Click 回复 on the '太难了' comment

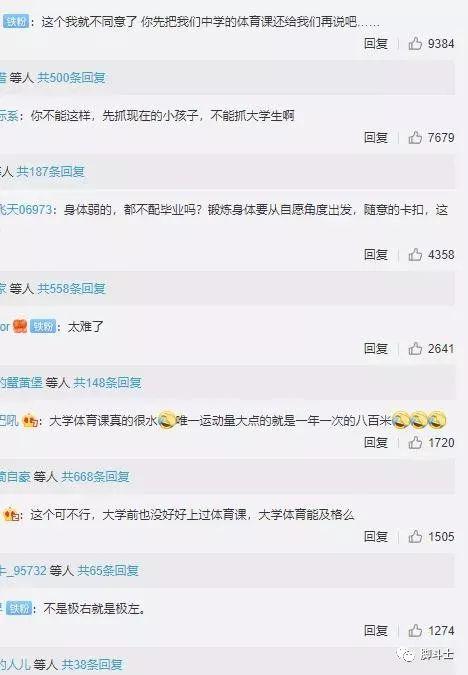point(376,348)
